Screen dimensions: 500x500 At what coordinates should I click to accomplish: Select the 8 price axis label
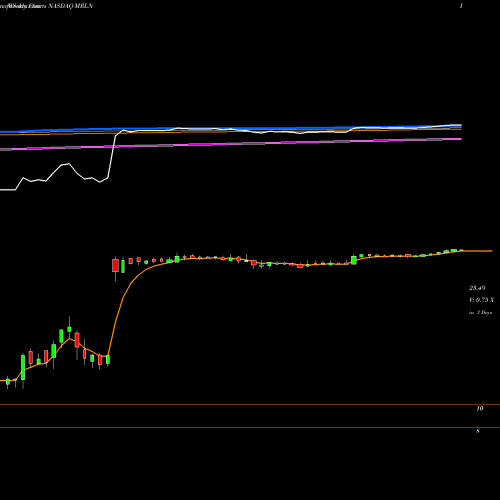[x=478, y=431]
